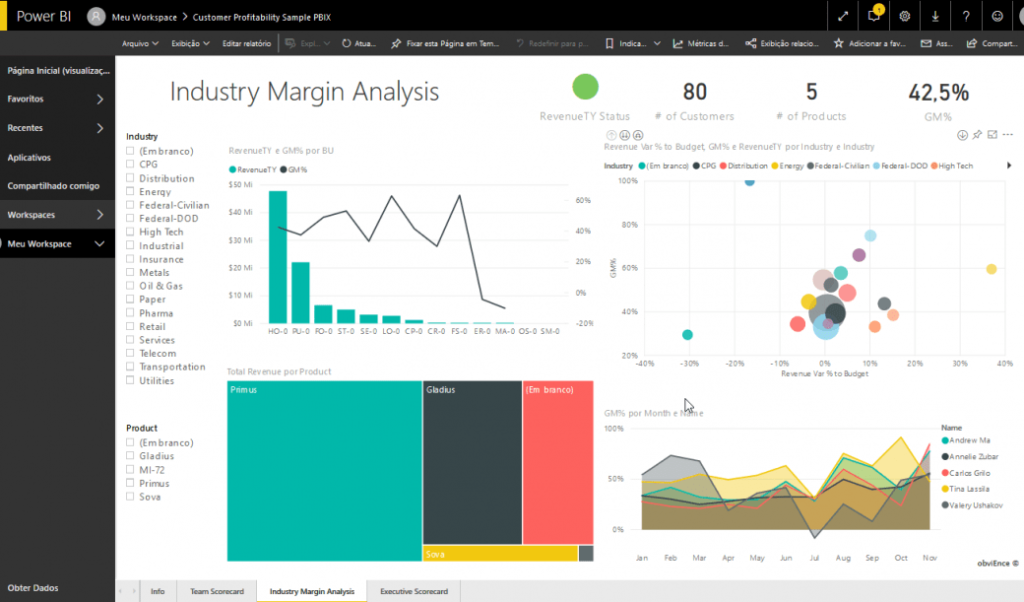The height and width of the screenshot is (602, 1024).
Task: Open the Arquivo dropdown menu
Action: click(140, 43)
